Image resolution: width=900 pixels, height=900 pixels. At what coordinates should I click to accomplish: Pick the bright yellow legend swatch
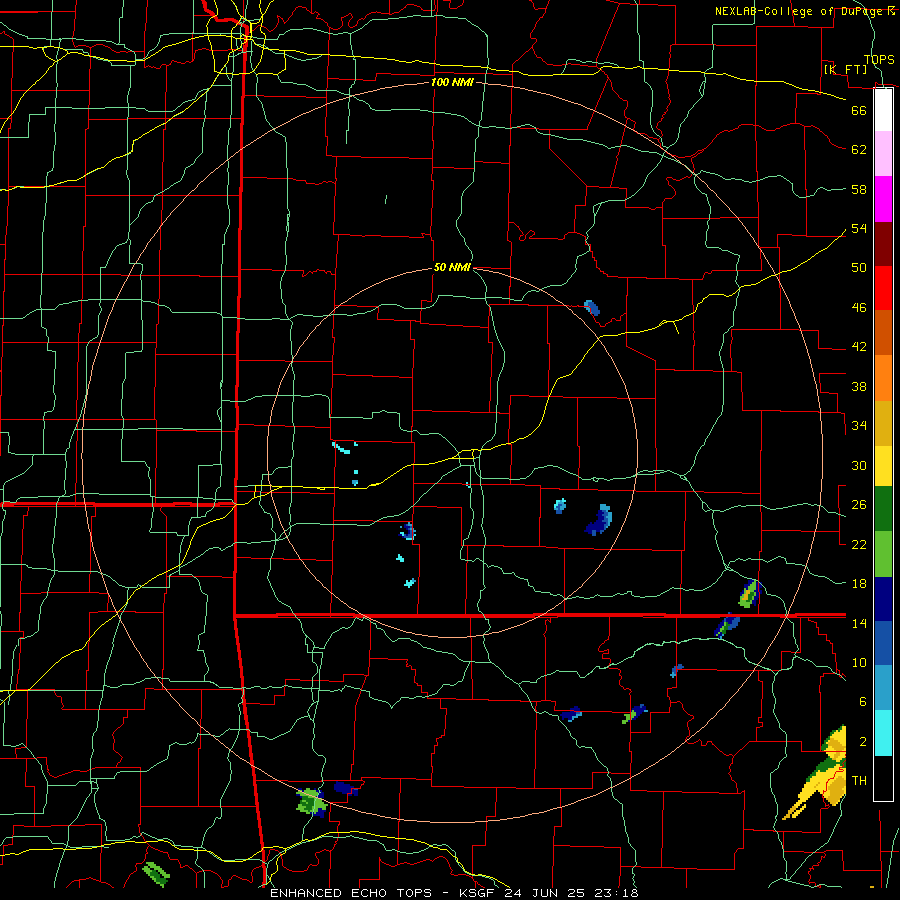pyautogui.click(x=883, y=465)
